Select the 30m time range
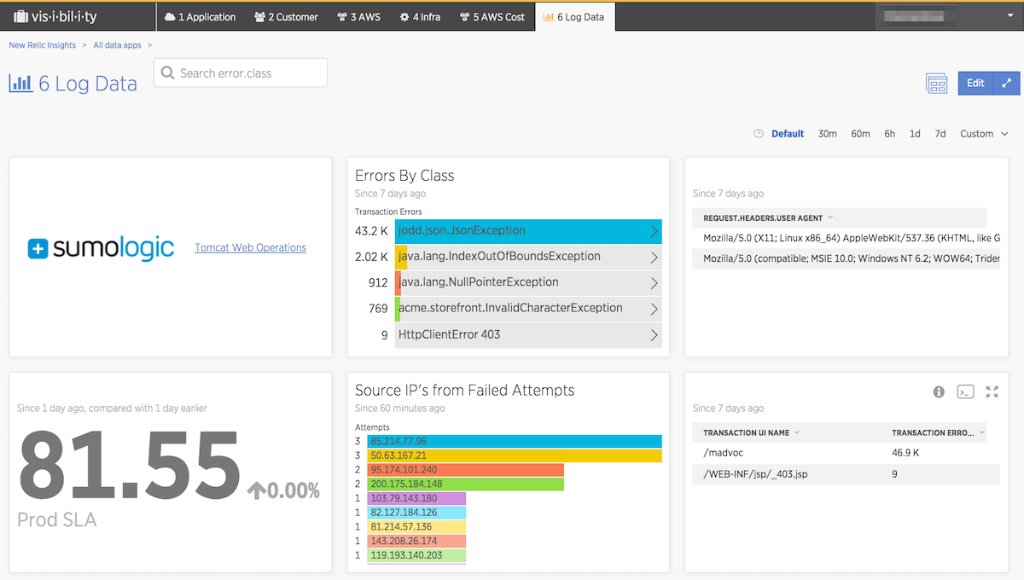The width and height of the screenshot is (1024, 580). (x=827, y=133)
